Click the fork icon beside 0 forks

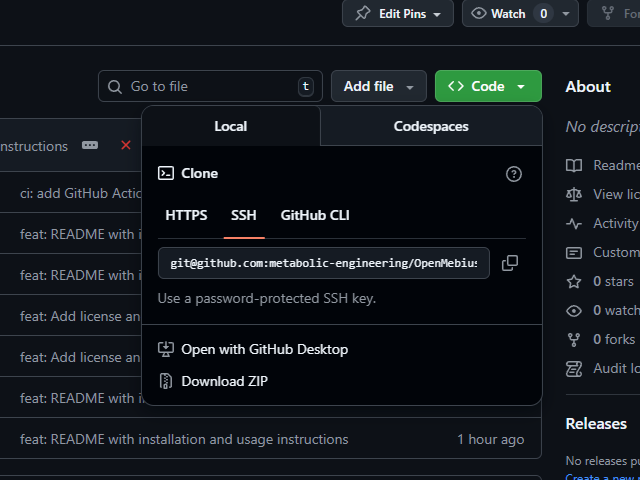tap(574, 340)
